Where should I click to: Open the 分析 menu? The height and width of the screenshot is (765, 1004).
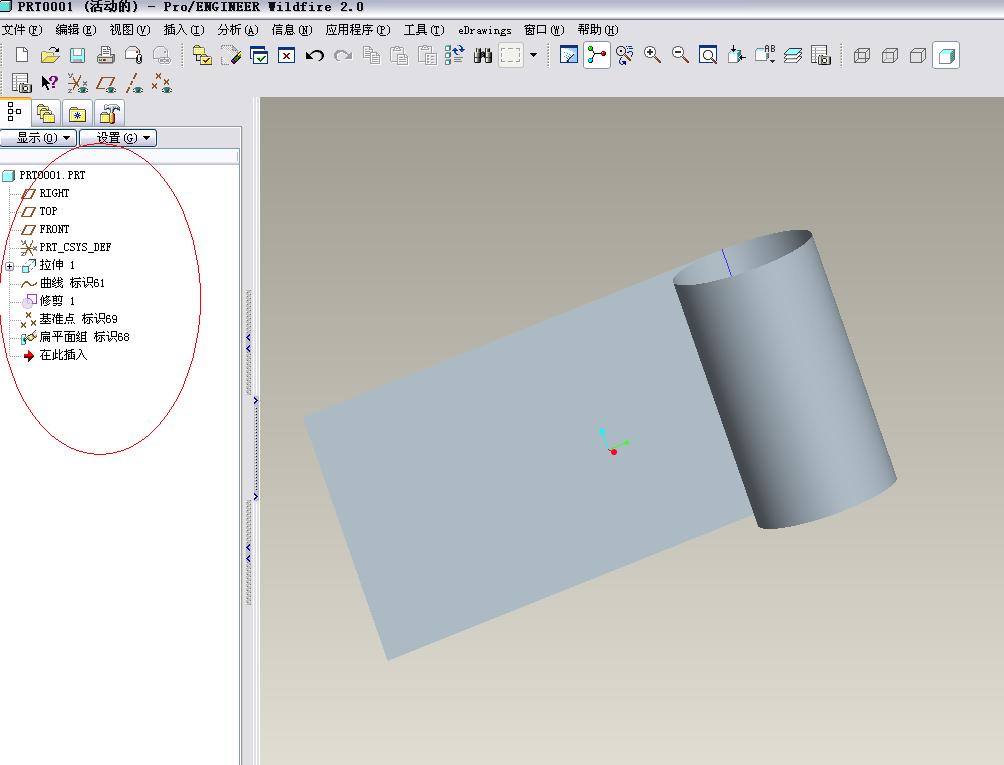coord(238,30)
